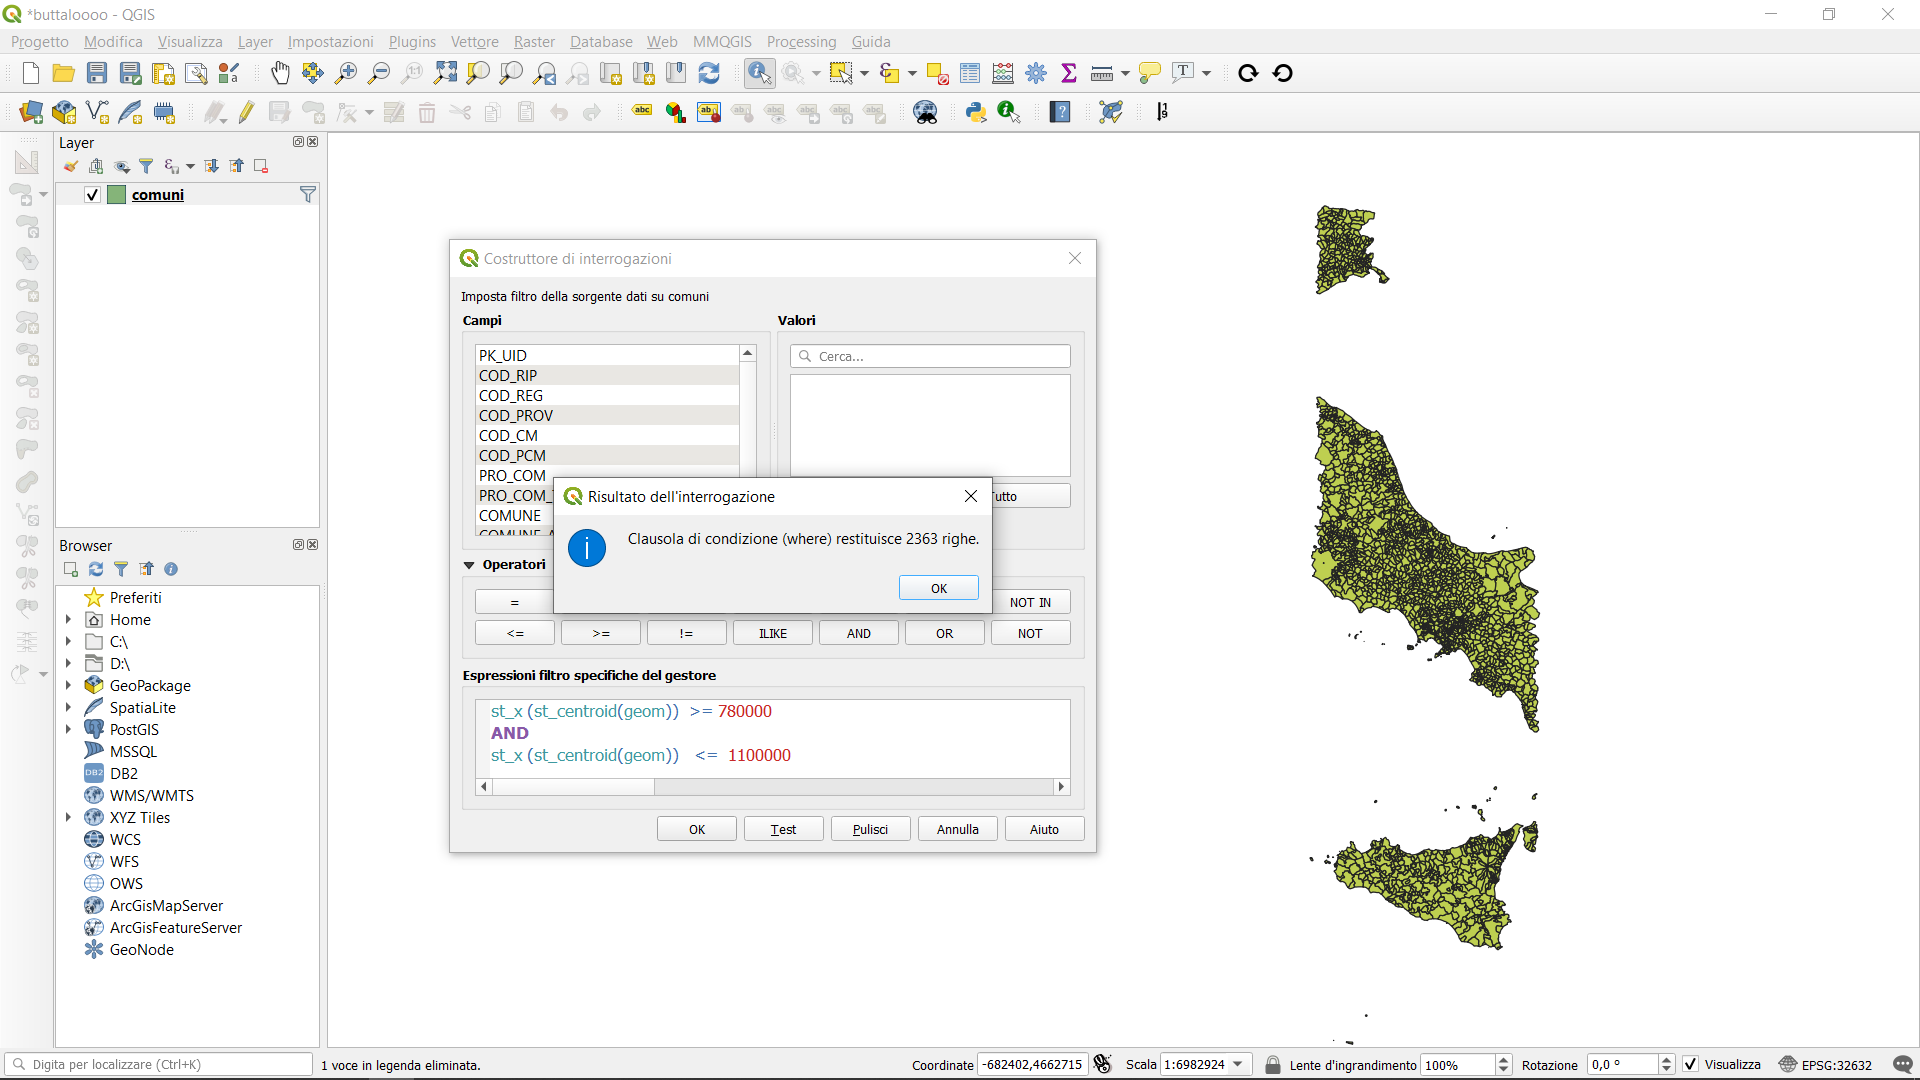This screenshot has height=1080, width=1920.
Task: Click the filter icon beside comuni layer
Action: (x=308, y=195)
